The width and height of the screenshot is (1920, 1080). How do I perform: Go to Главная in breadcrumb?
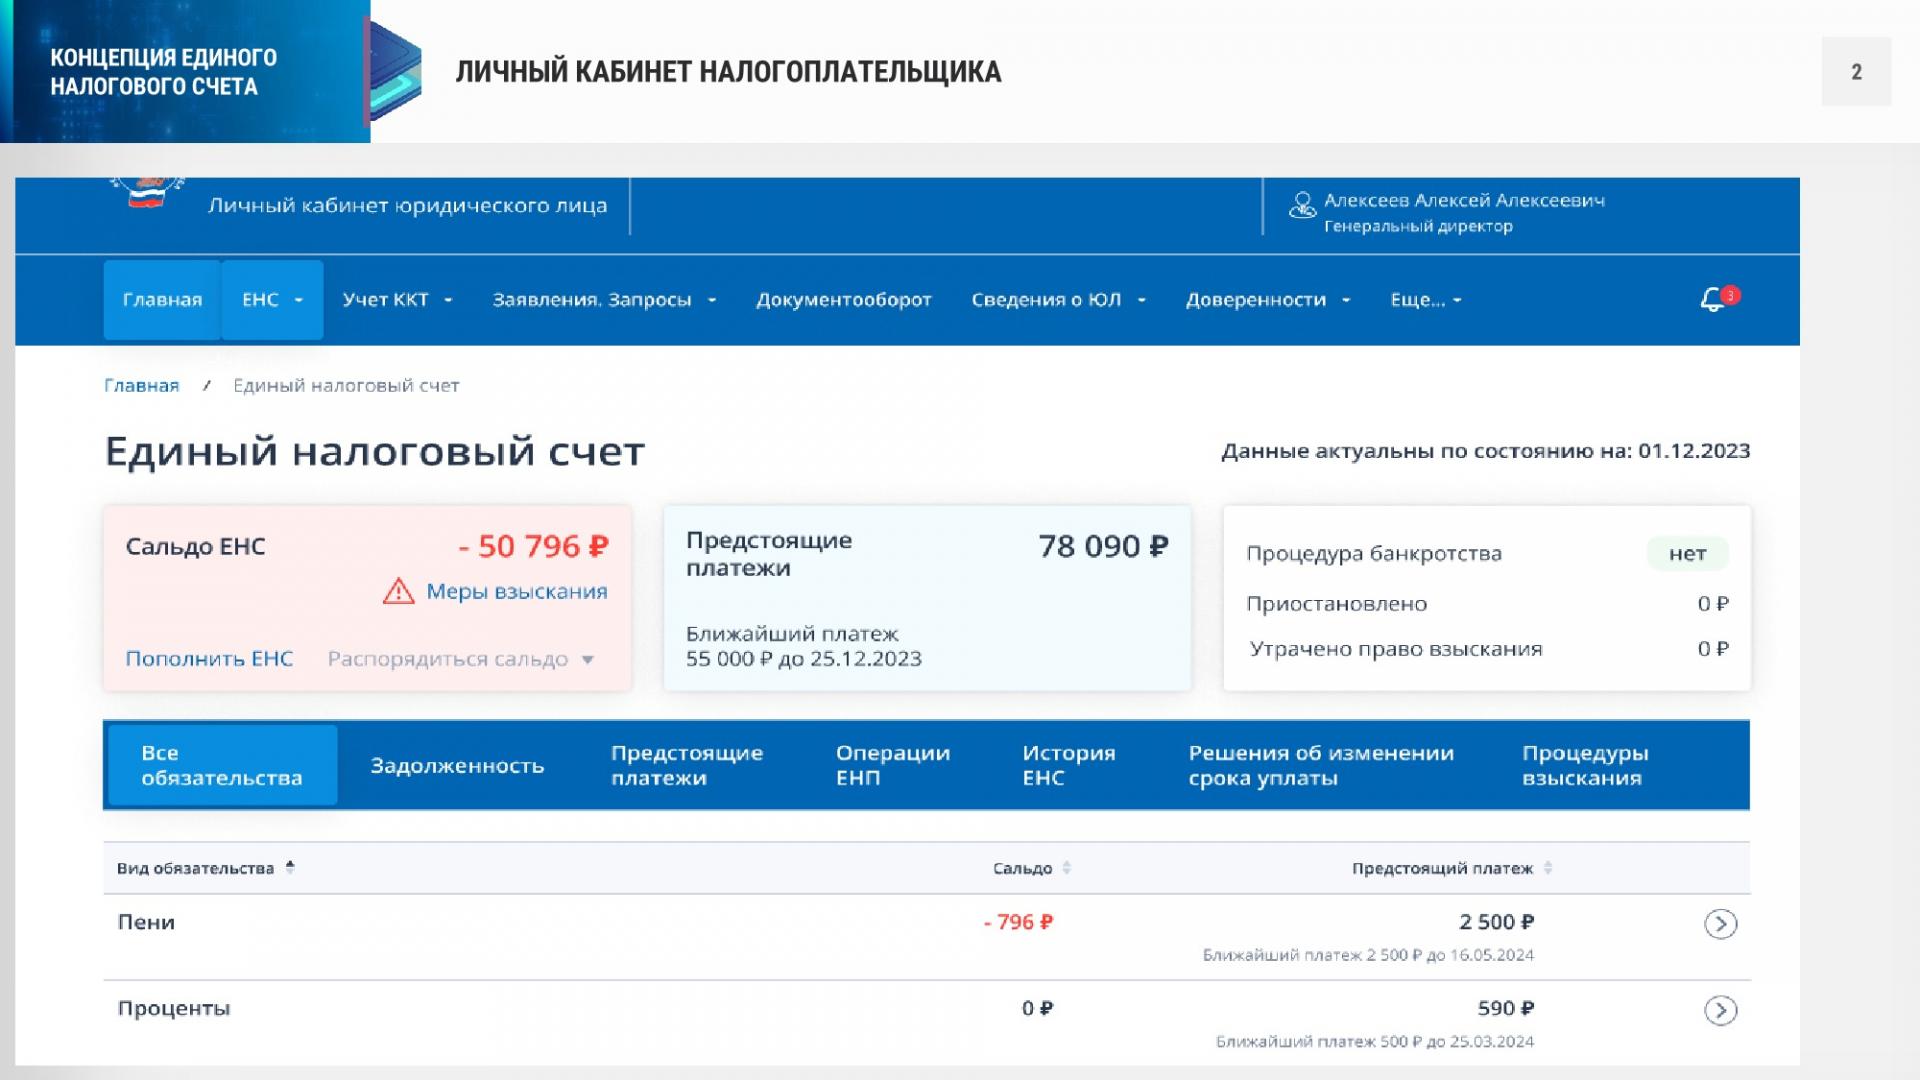141,386
